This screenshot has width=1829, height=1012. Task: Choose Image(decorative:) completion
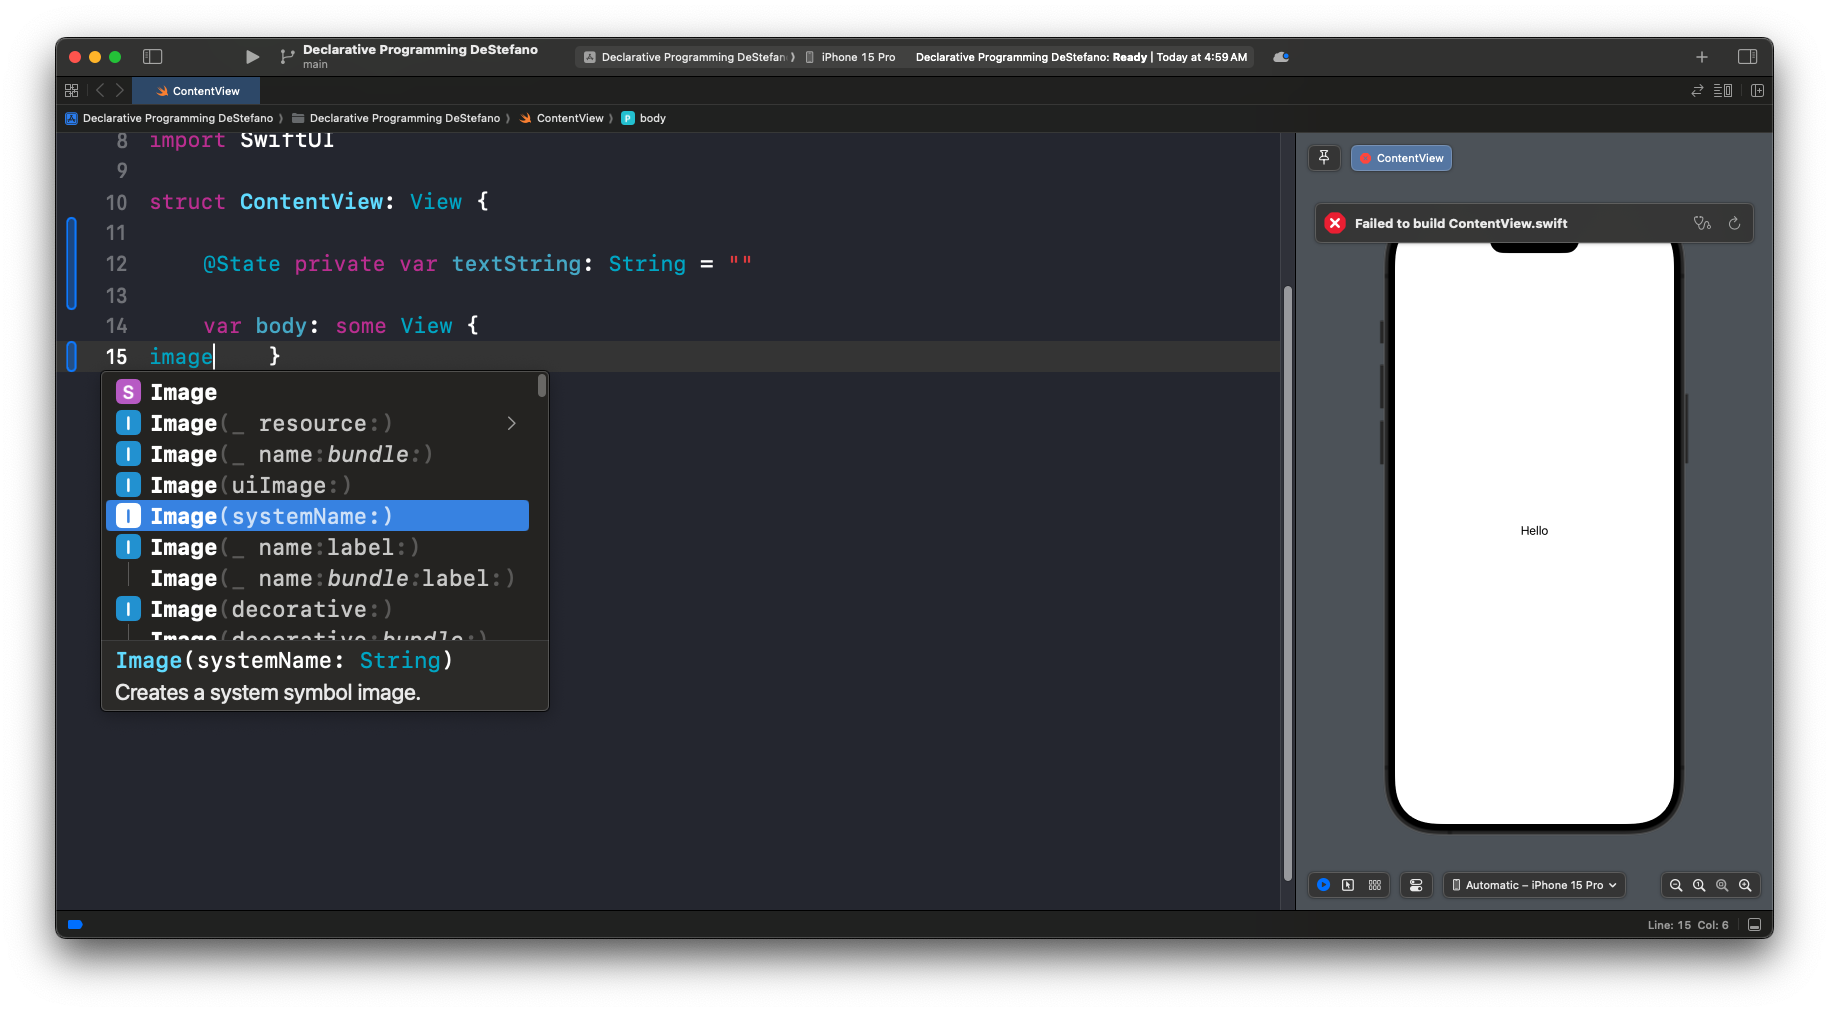(317, 609)
